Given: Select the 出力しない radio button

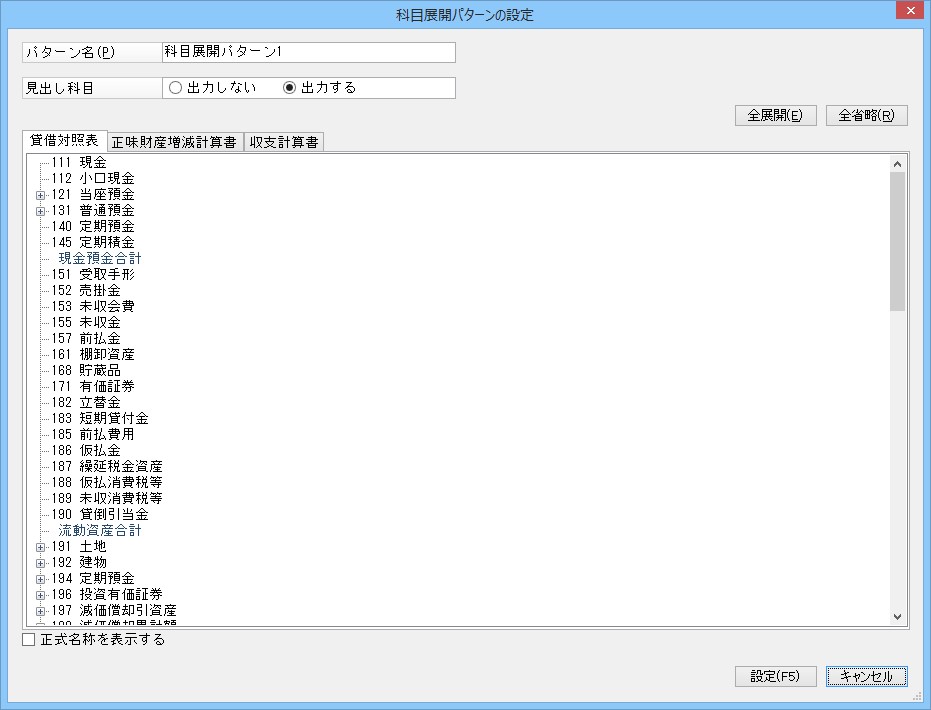Looking at the screenshot, I should pyautogui.click(x=176, y=88).
